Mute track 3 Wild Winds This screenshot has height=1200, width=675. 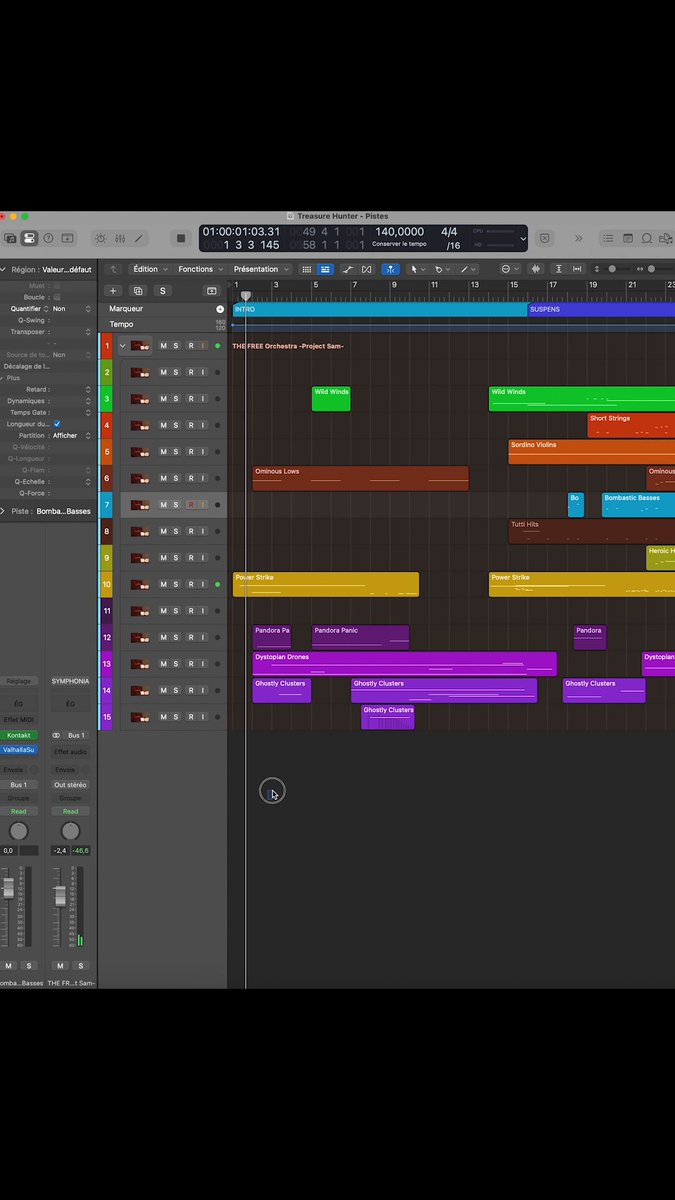pyautogui.click(x=163, y=398)
